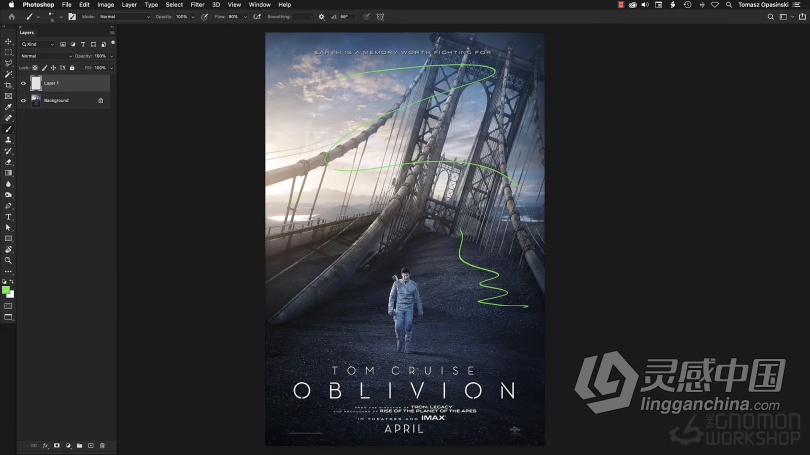The image size is (810, 455).
Task: Hide Layer 1 visibility eye
Action: (x=23, y=83)
